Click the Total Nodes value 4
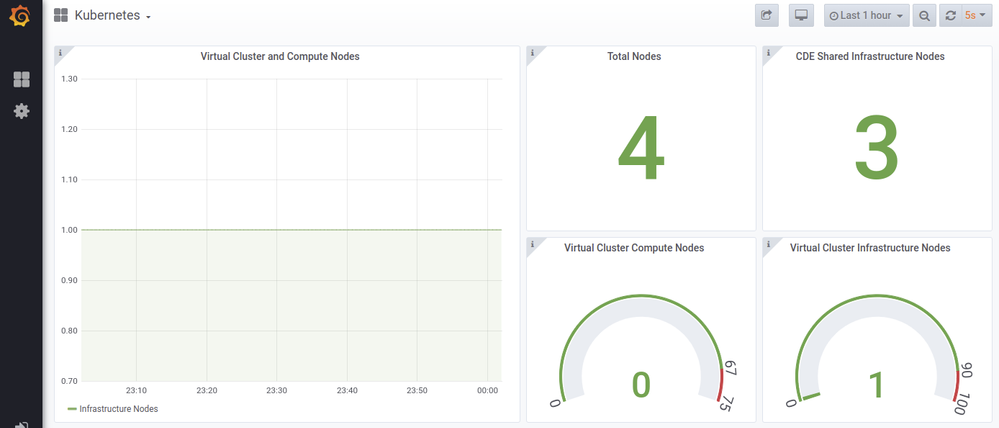 [x=641, y=148]
